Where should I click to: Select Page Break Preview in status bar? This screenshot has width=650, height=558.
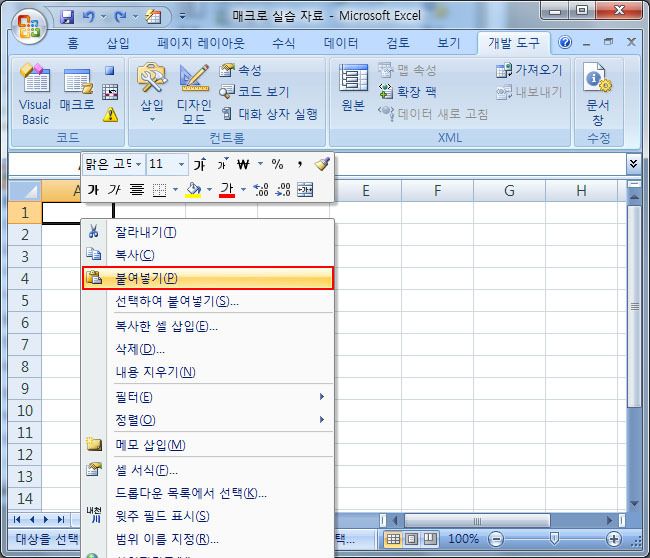(429, 539)
